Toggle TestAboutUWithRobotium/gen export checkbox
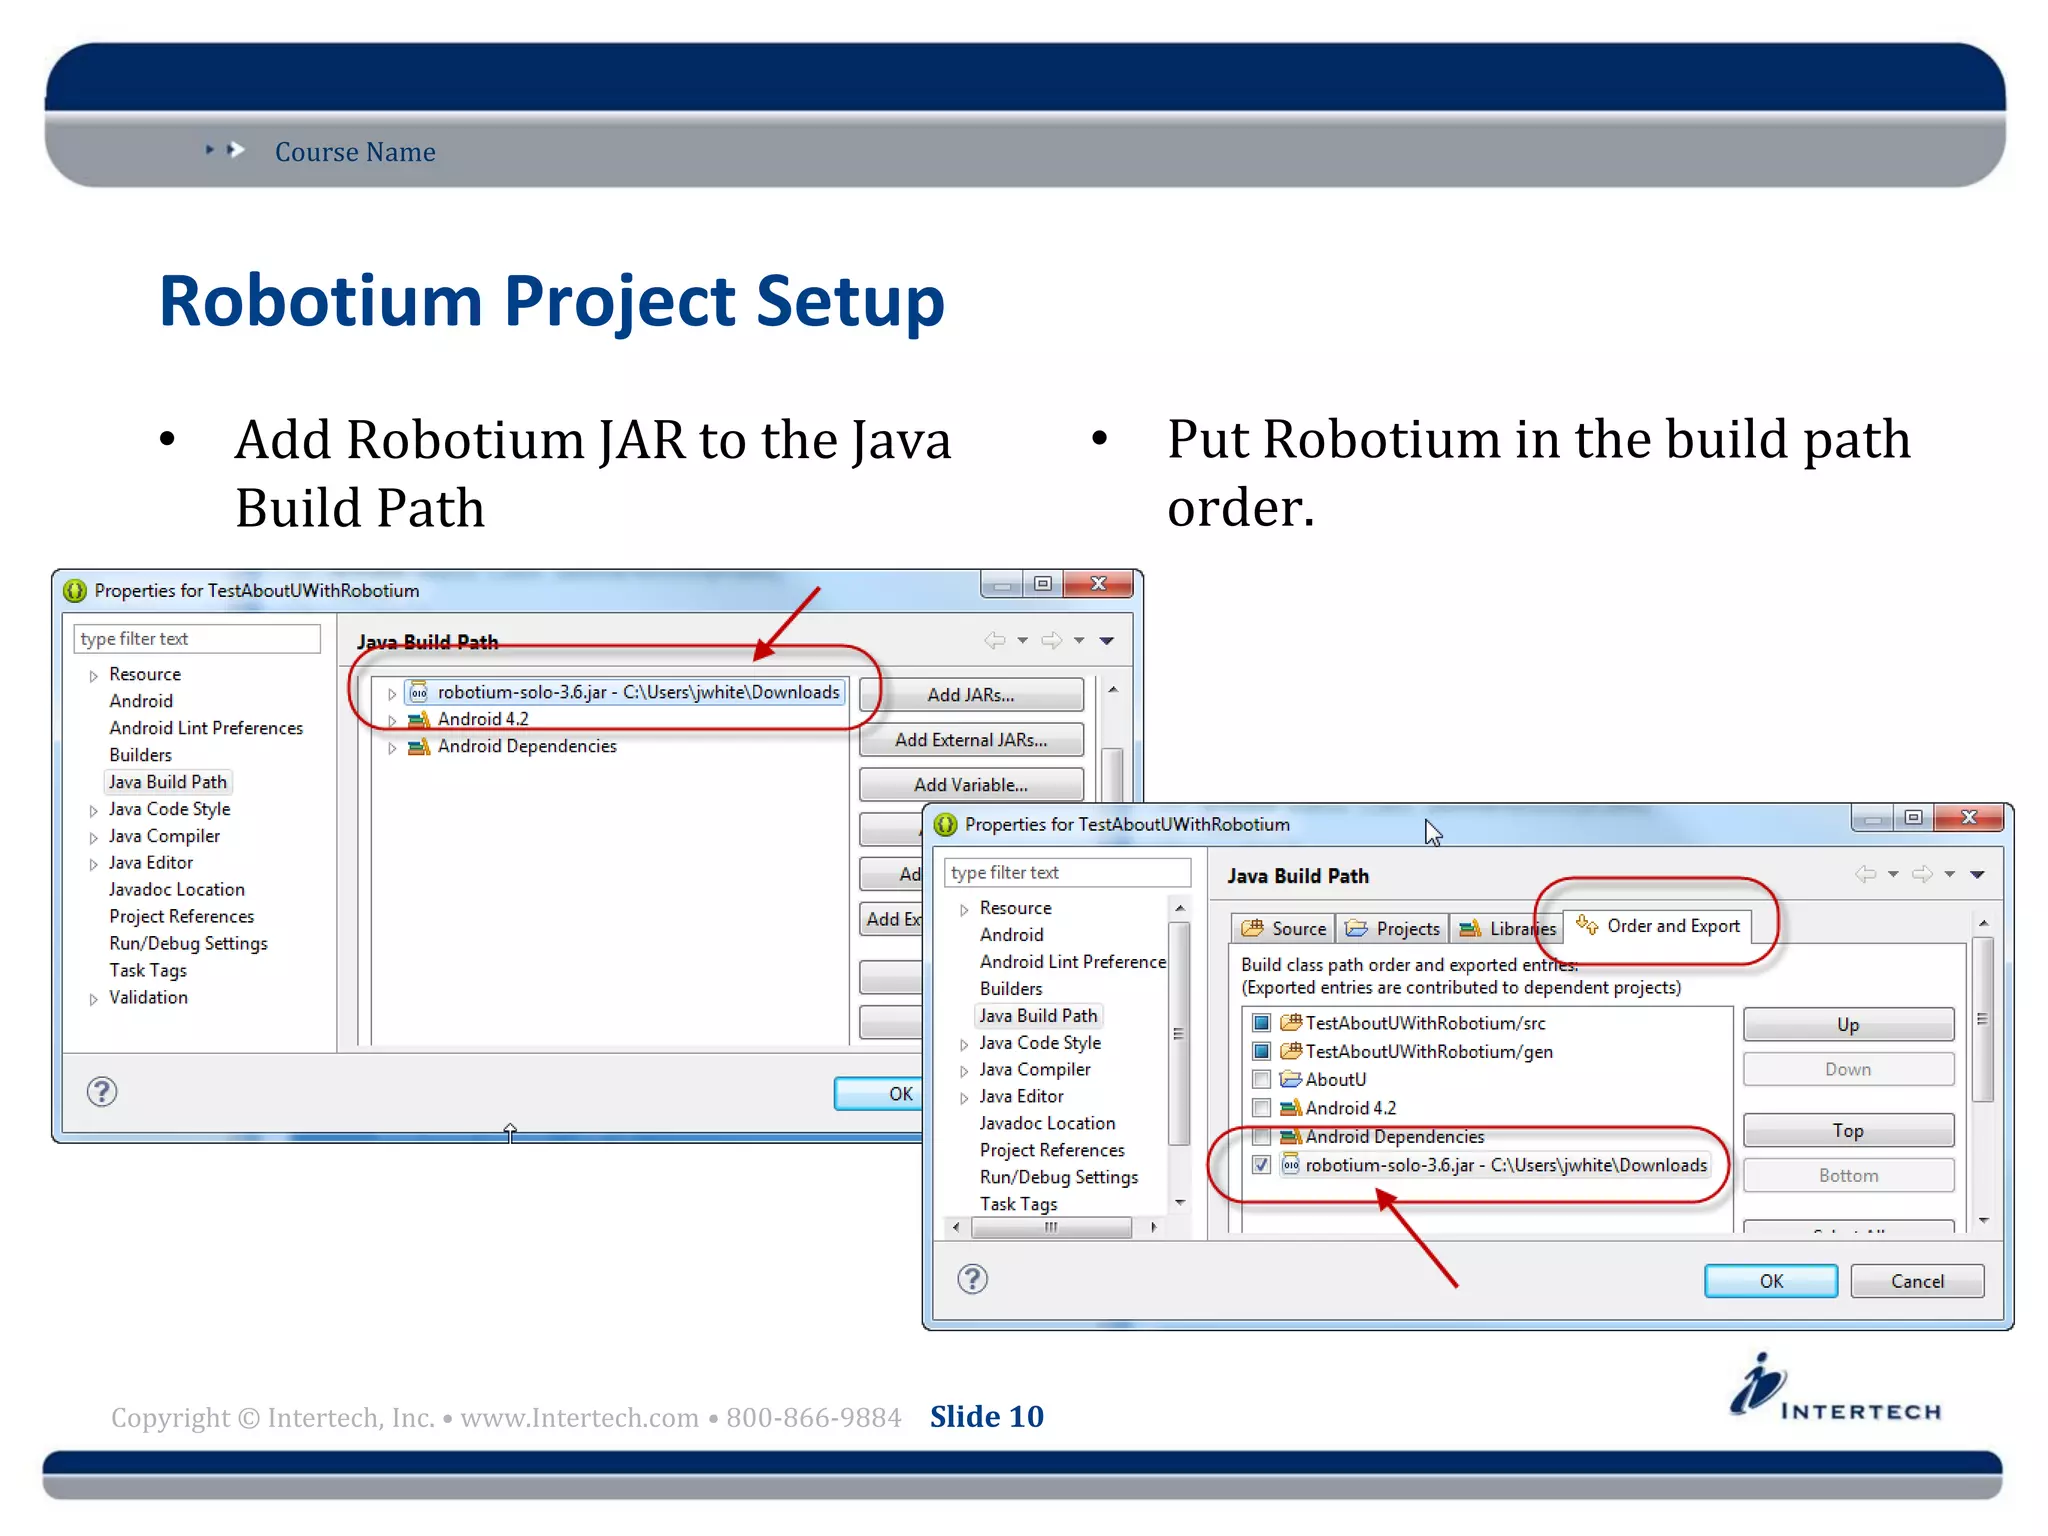This screenshot has height=1536, width=2048. [1261, 1051]
